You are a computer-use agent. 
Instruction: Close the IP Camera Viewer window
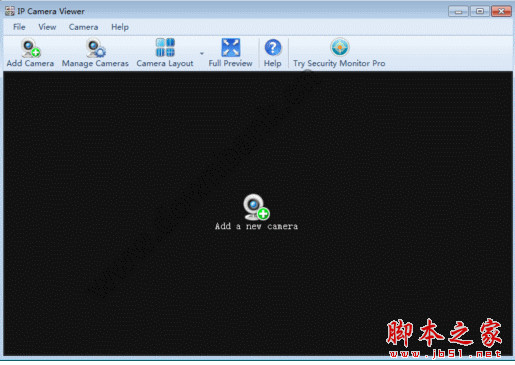[x=501, y=11]
